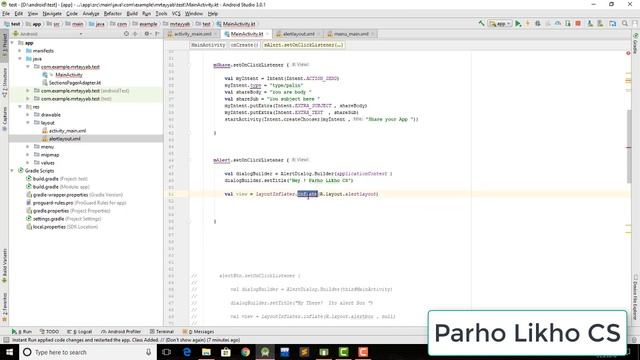Select settings.gradle in Gradle Scripts
This screenshot has width=640, height=360.
[48, 219]
